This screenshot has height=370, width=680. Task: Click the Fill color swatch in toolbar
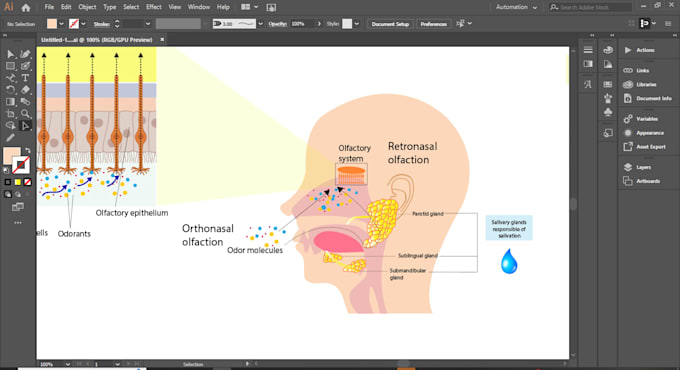(12, 155)
